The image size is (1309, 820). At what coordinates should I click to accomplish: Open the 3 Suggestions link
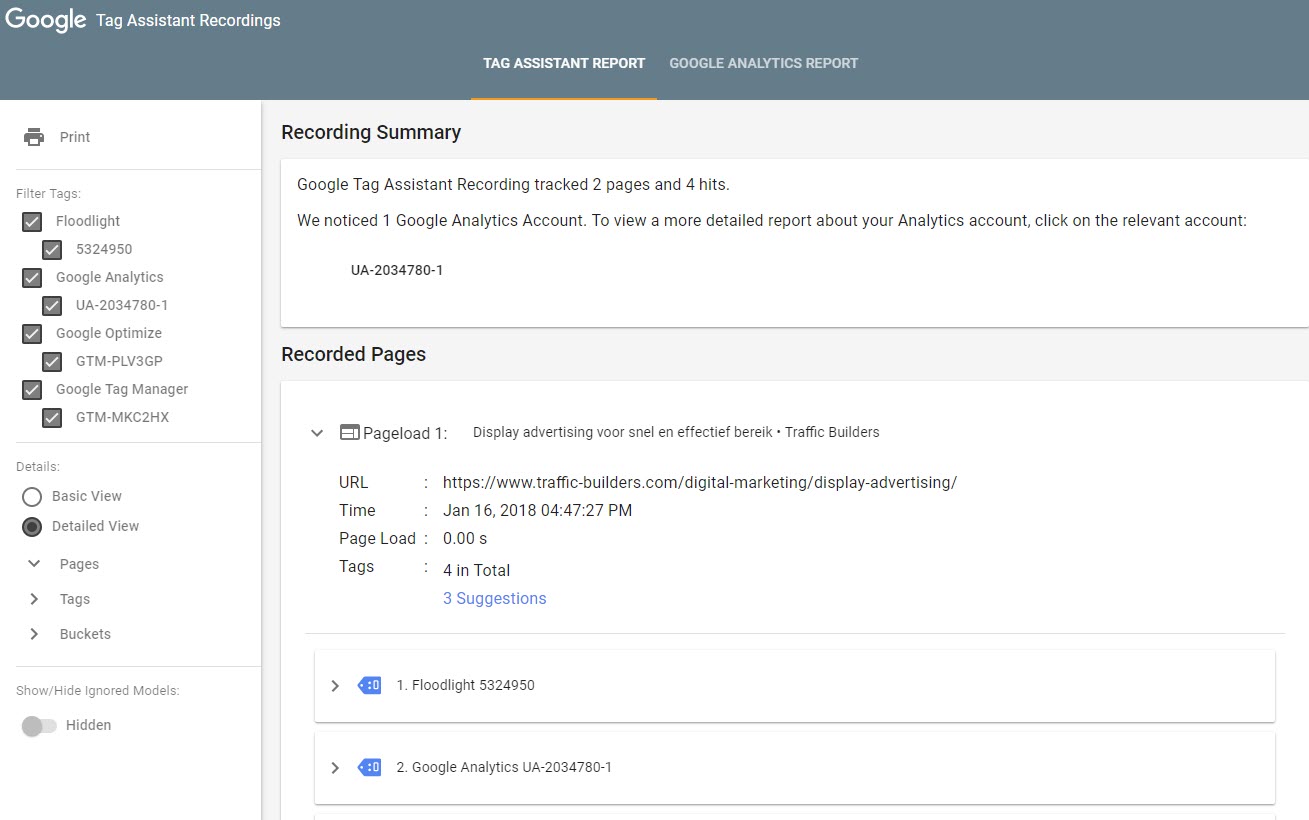495,598
